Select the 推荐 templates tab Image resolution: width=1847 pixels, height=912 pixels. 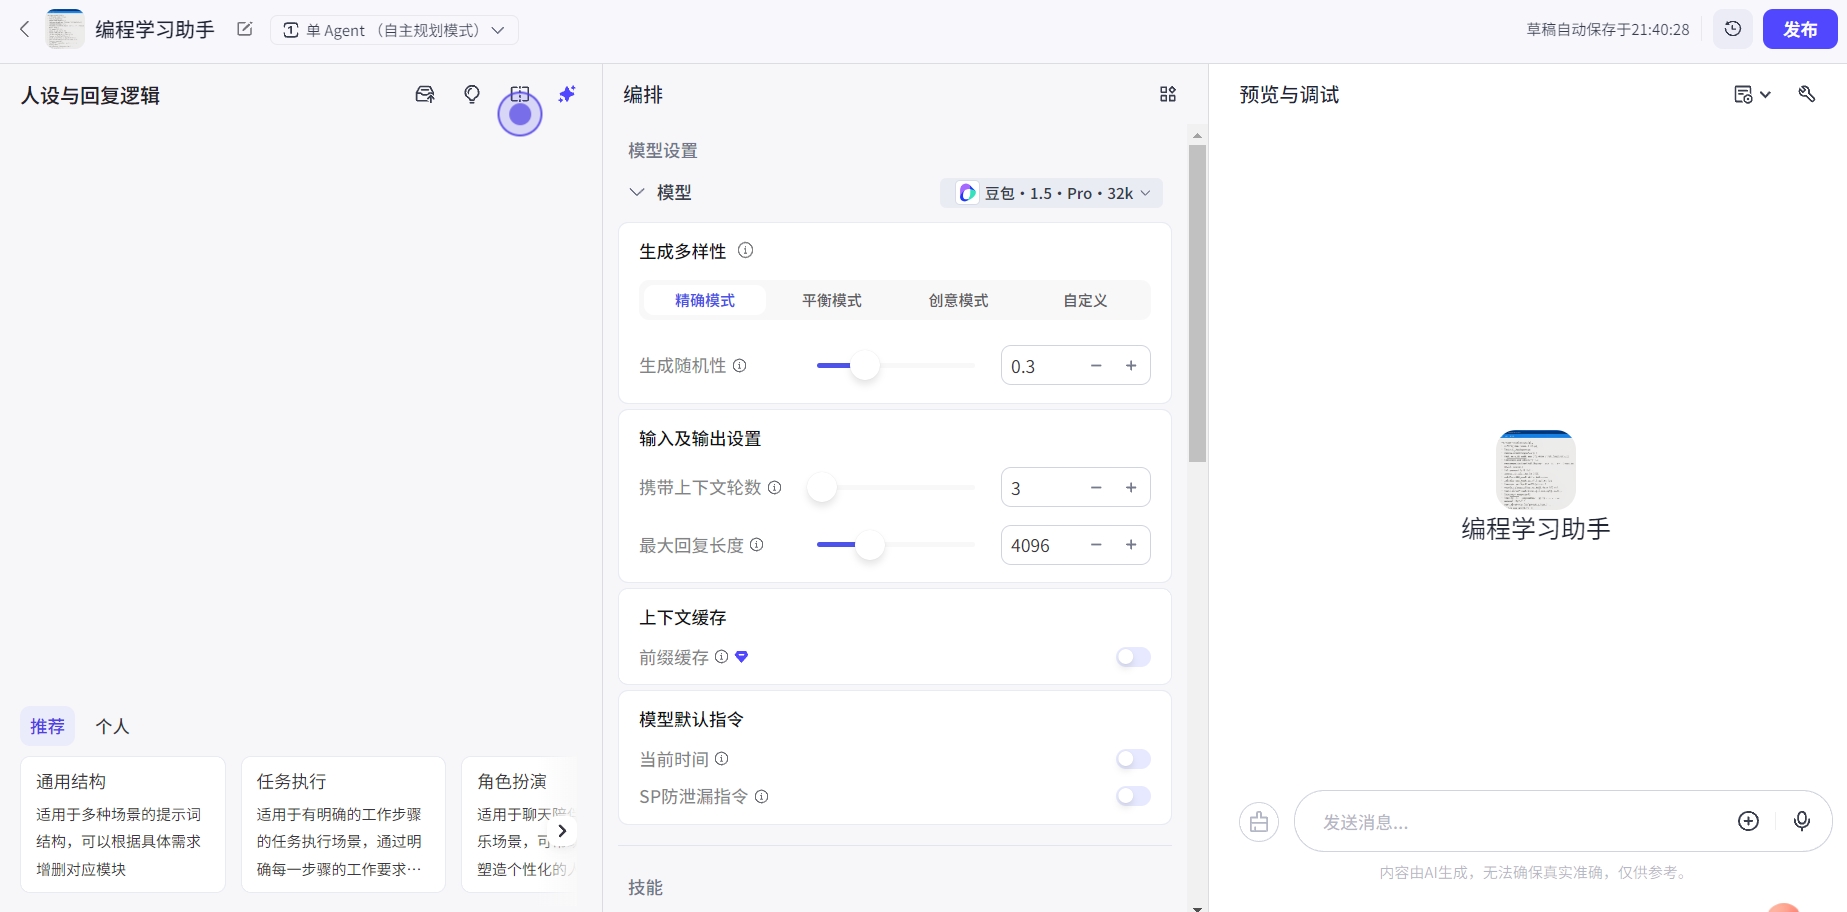pos(47,726)
